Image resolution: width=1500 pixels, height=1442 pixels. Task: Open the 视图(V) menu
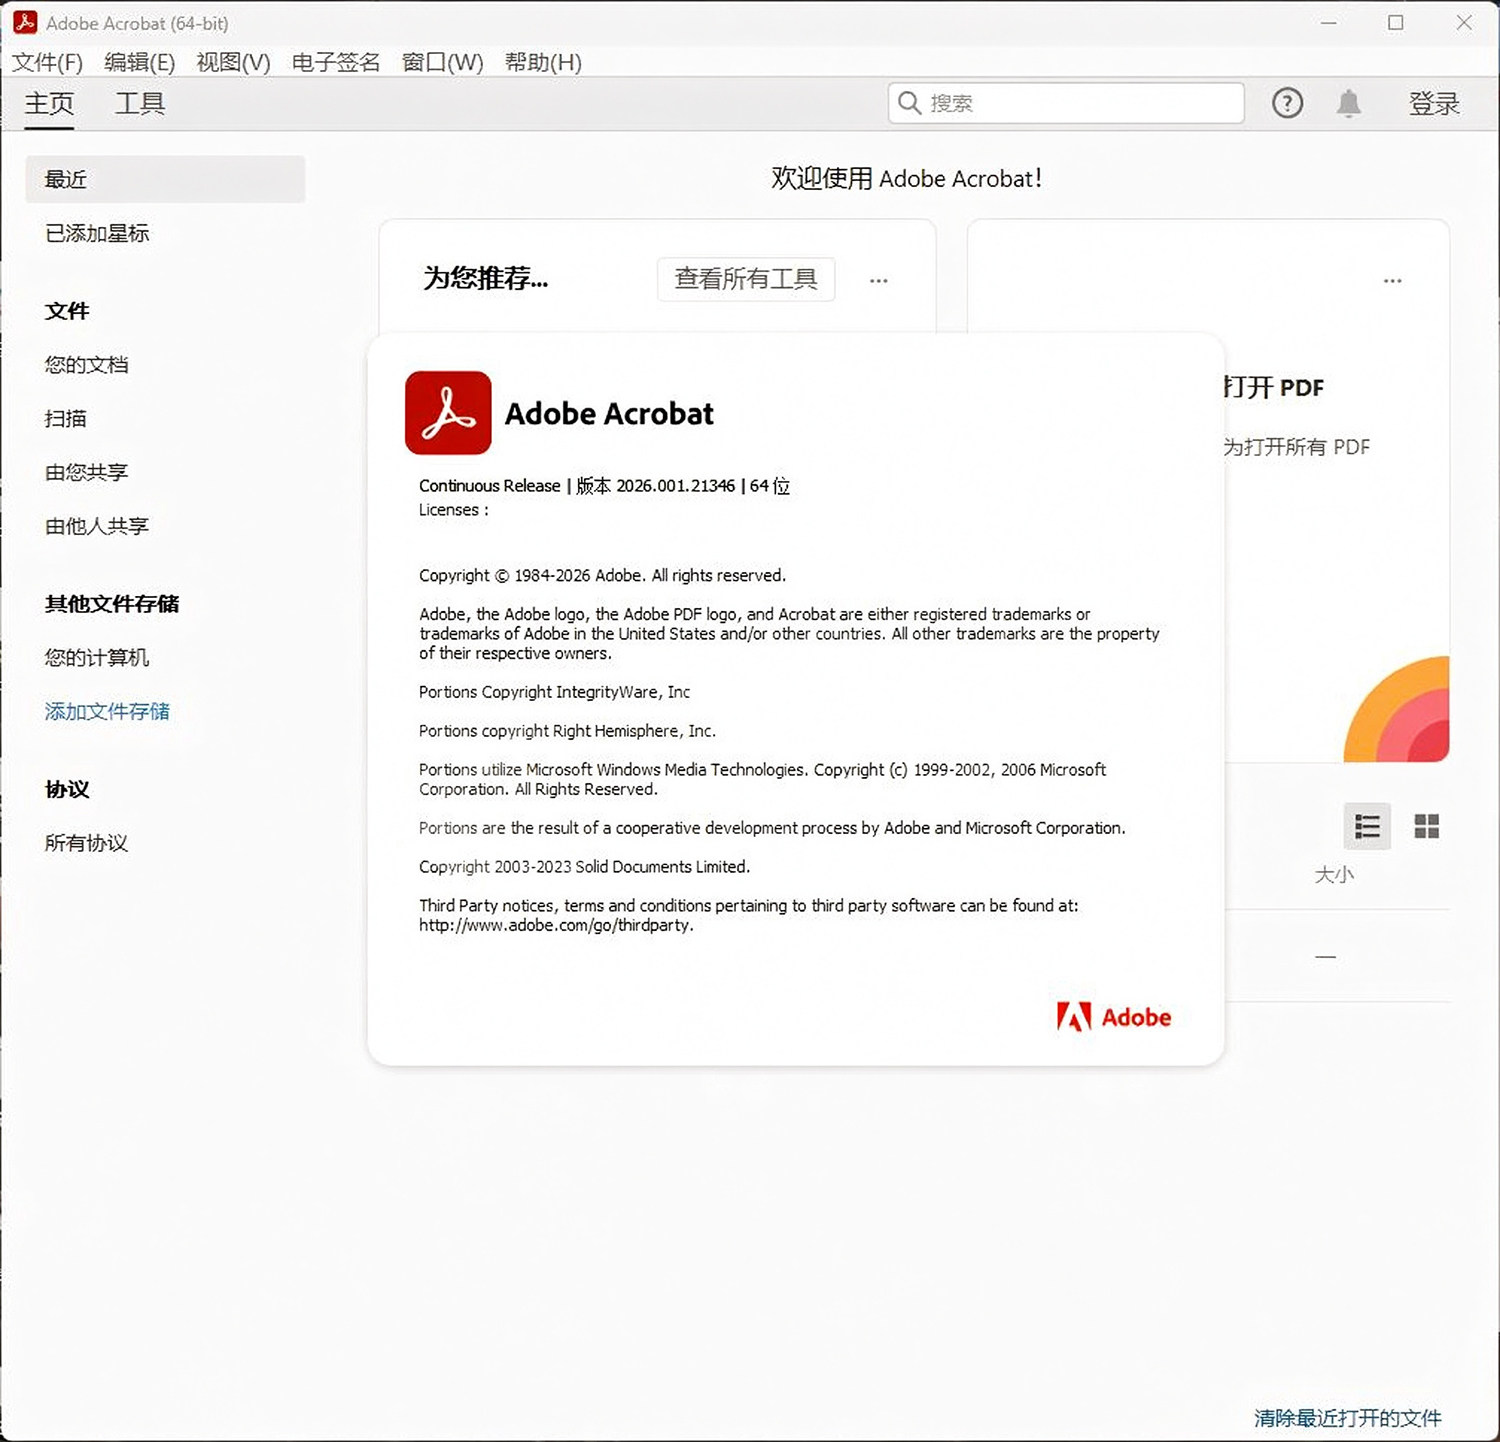233,62
